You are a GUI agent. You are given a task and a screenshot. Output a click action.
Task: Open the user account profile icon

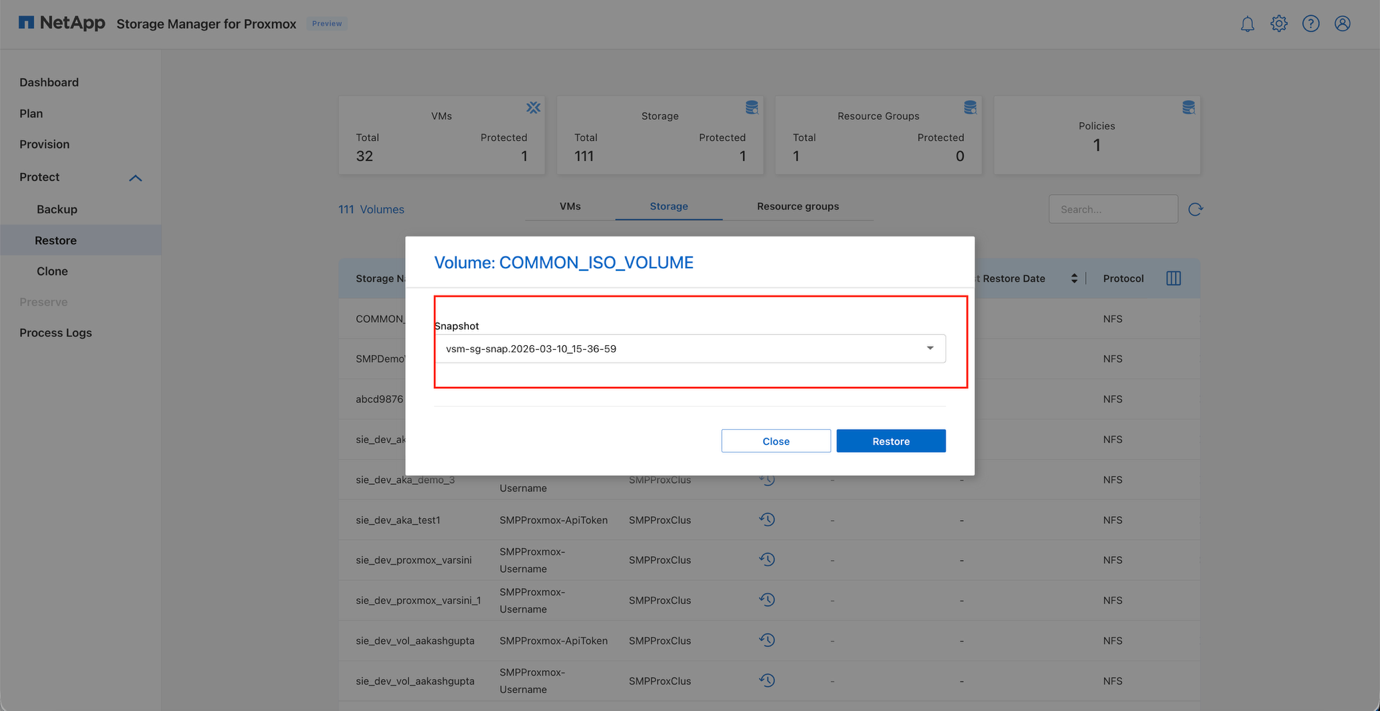pos(1342,24)
